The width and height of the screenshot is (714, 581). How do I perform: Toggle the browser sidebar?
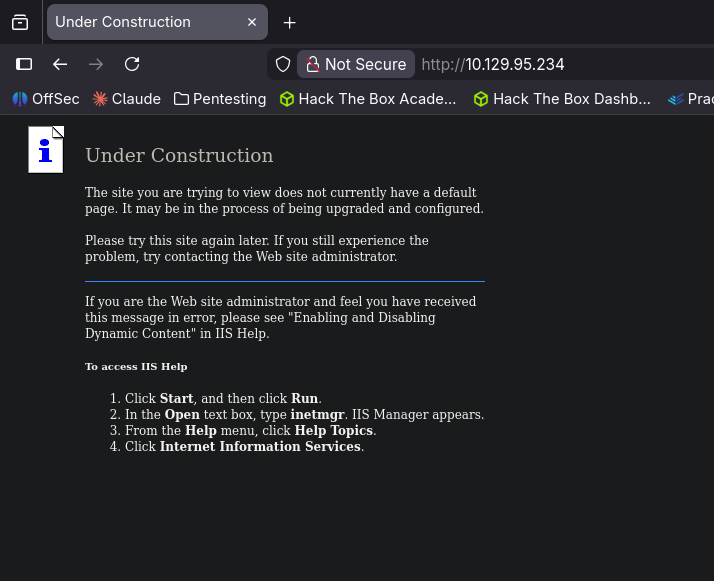pos(24,64)
